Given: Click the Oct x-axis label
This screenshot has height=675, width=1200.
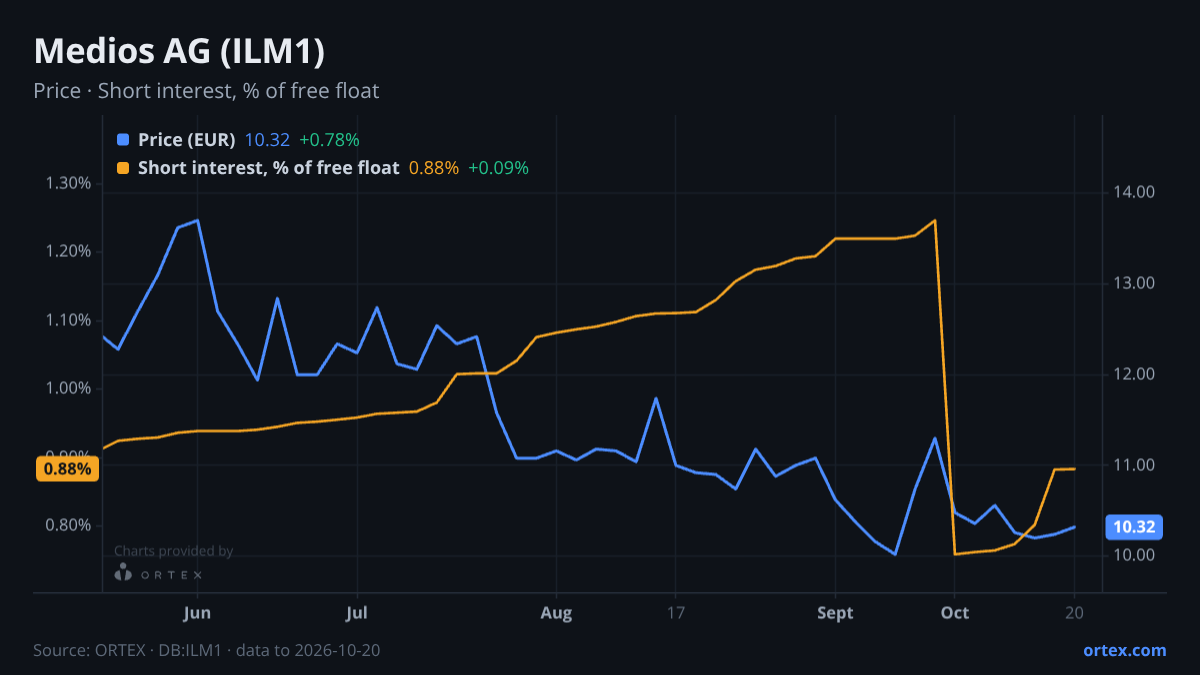Looking at the screenshot, I should click(x=955, y=613).
